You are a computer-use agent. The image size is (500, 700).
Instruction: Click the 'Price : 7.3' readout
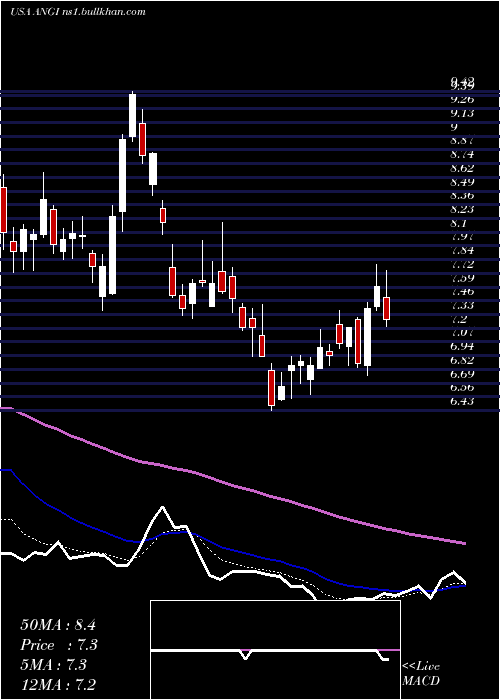click(59, 645)
